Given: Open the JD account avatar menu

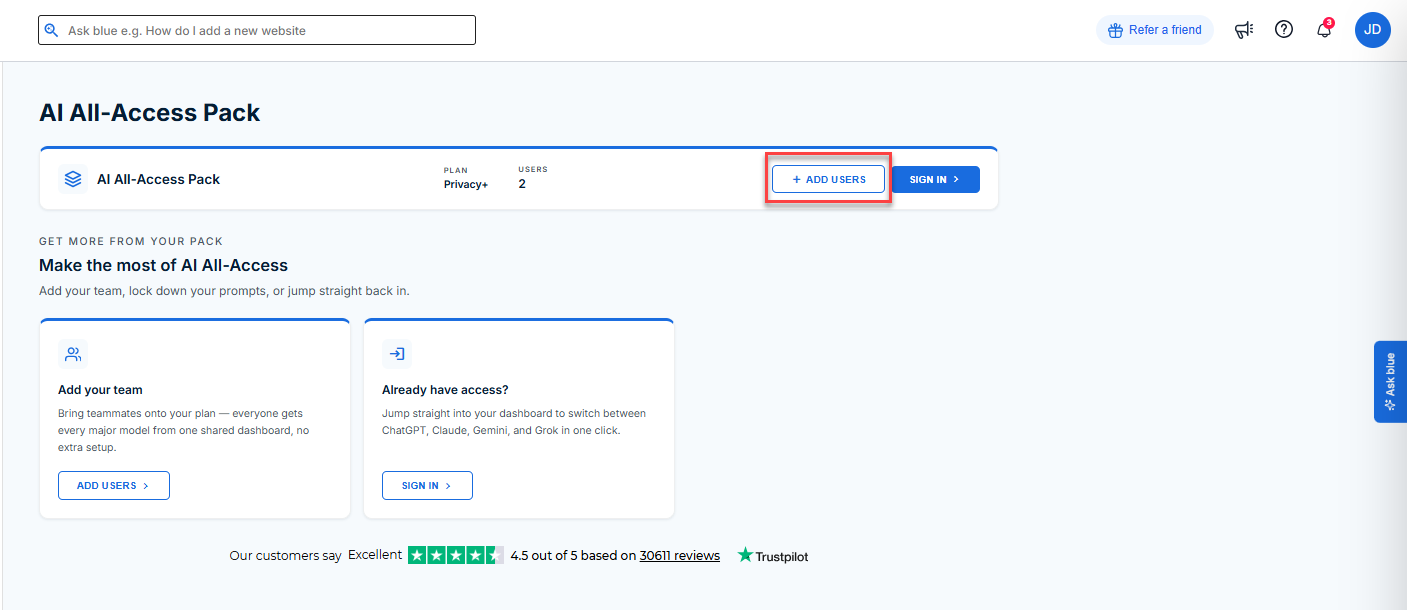Looking at the screenshot, I should pos(1373,30).
